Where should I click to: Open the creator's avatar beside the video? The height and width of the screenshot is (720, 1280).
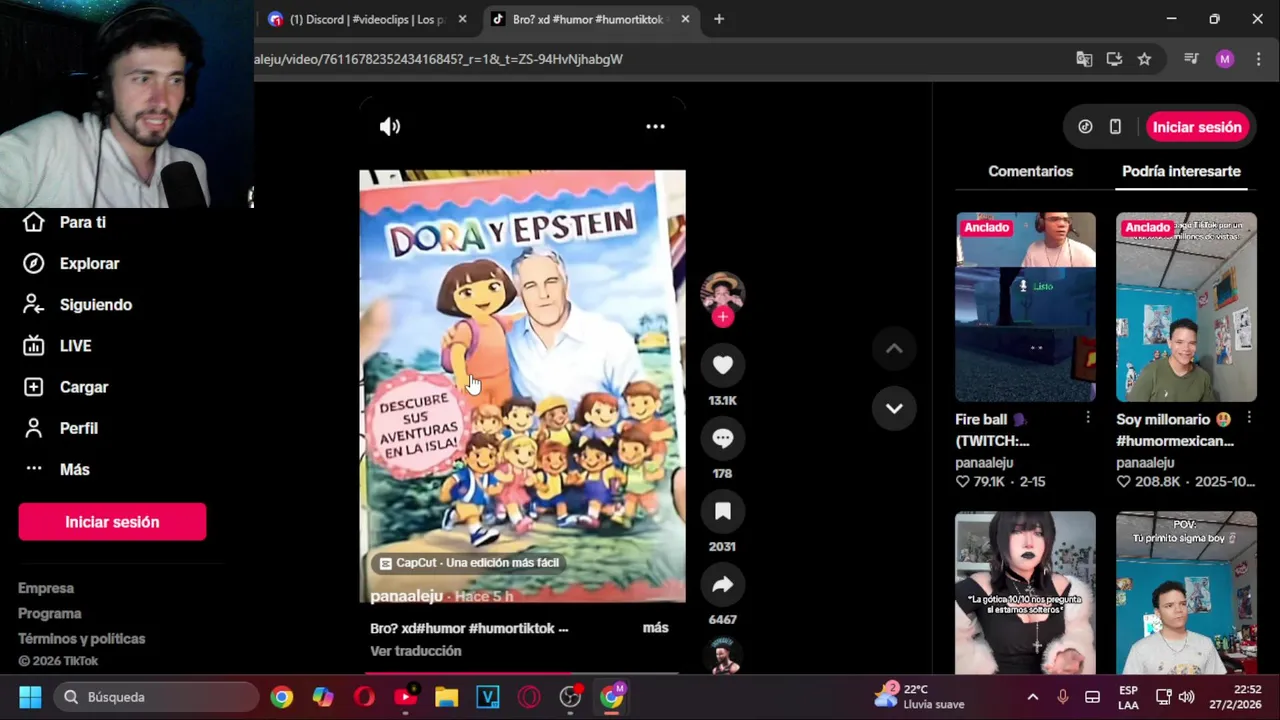click(722, 292)
